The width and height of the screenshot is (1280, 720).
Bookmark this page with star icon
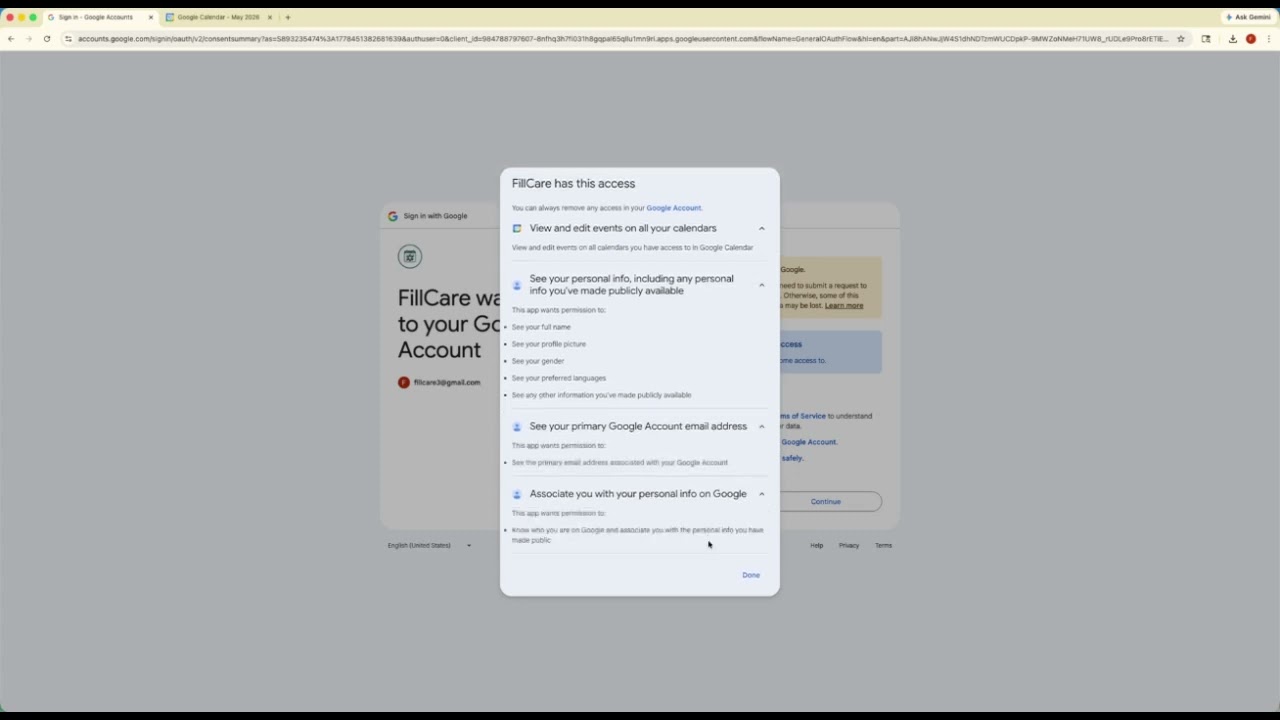point(1181,39)
